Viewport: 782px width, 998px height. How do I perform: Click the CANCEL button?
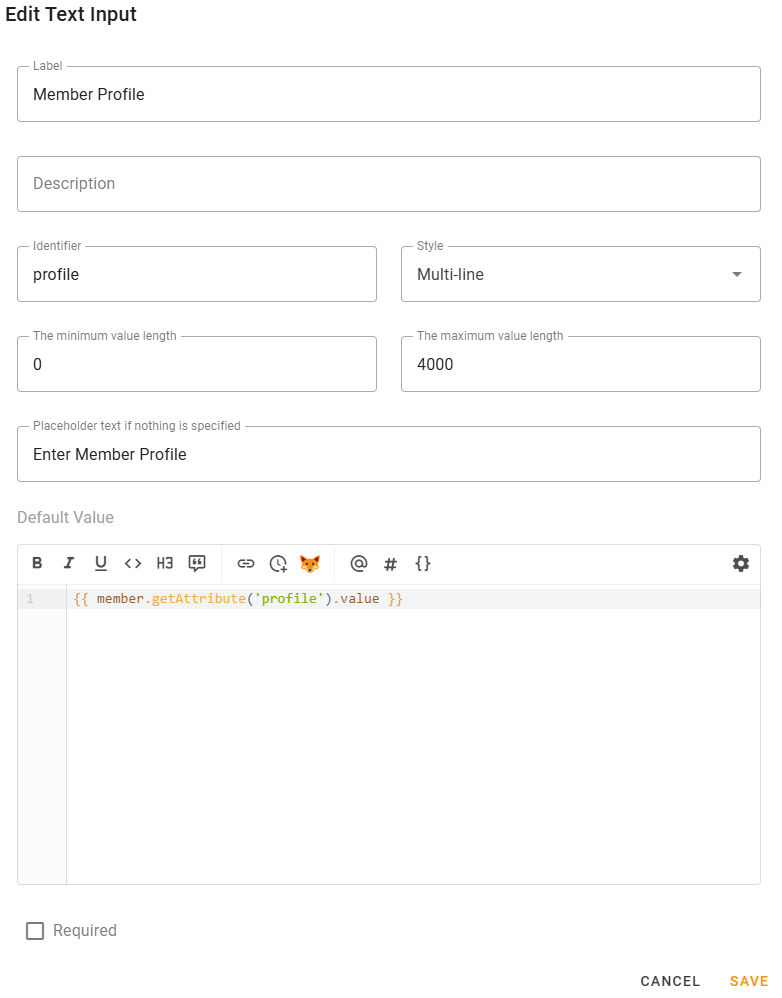pos(670,981)
